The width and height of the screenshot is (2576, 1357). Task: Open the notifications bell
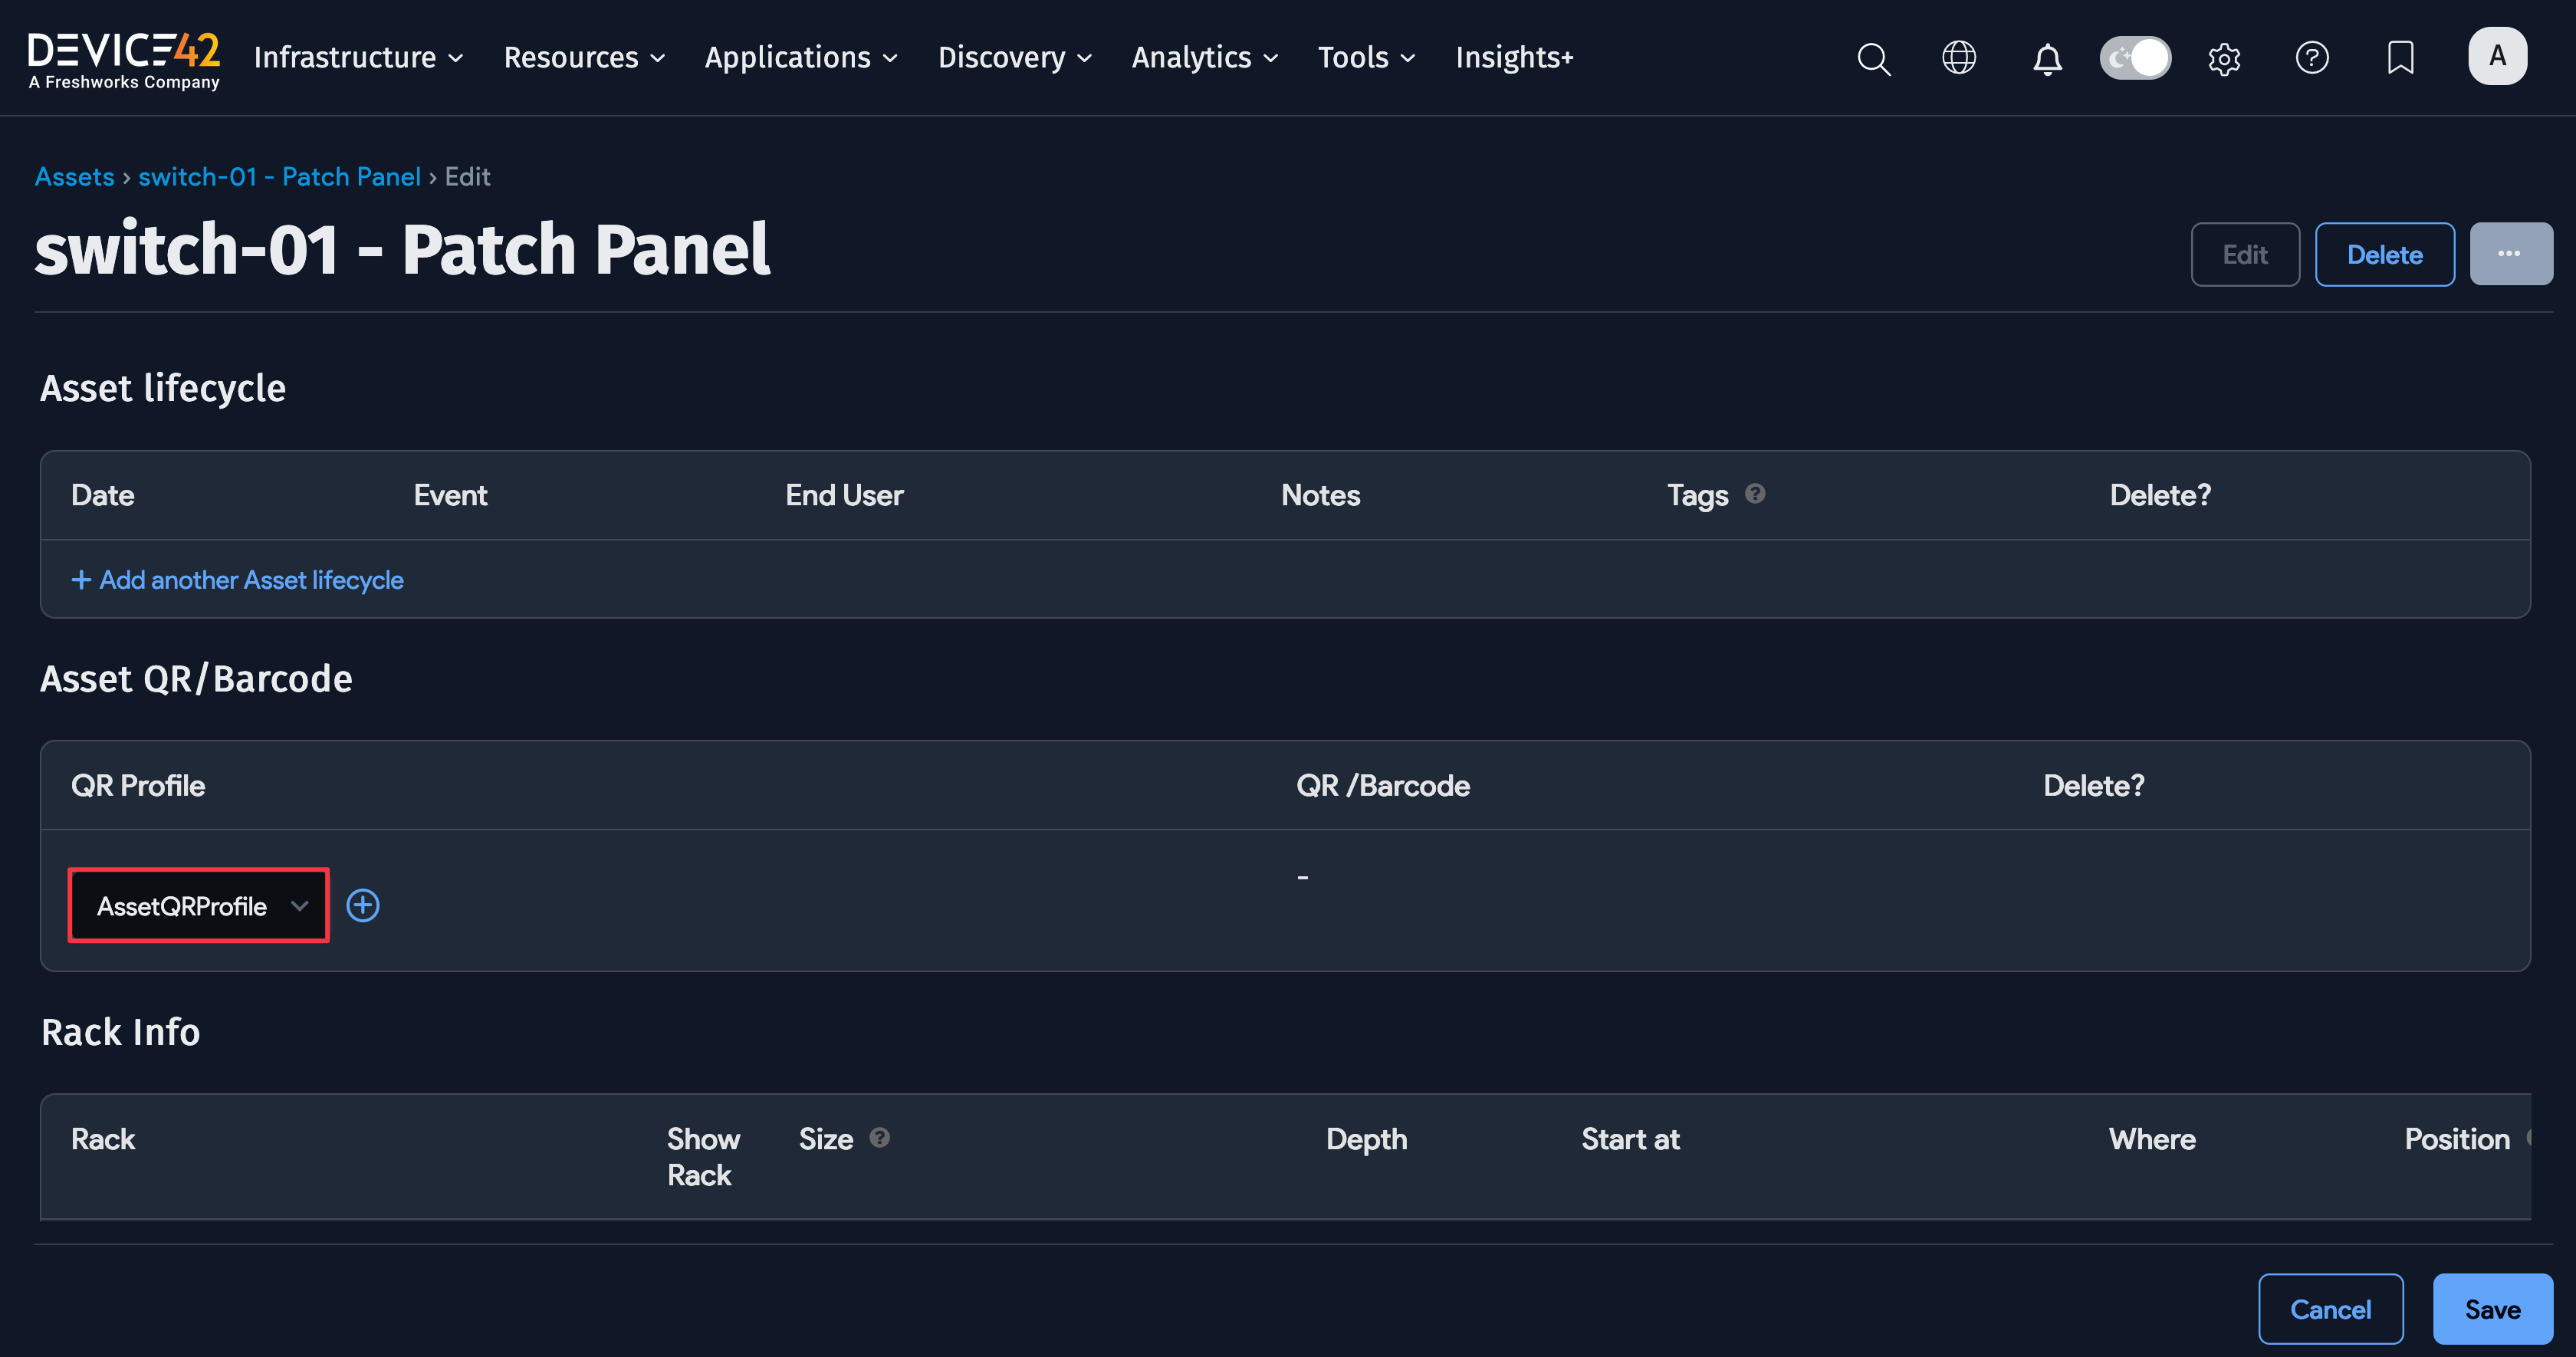click(x=2047, y=58)
